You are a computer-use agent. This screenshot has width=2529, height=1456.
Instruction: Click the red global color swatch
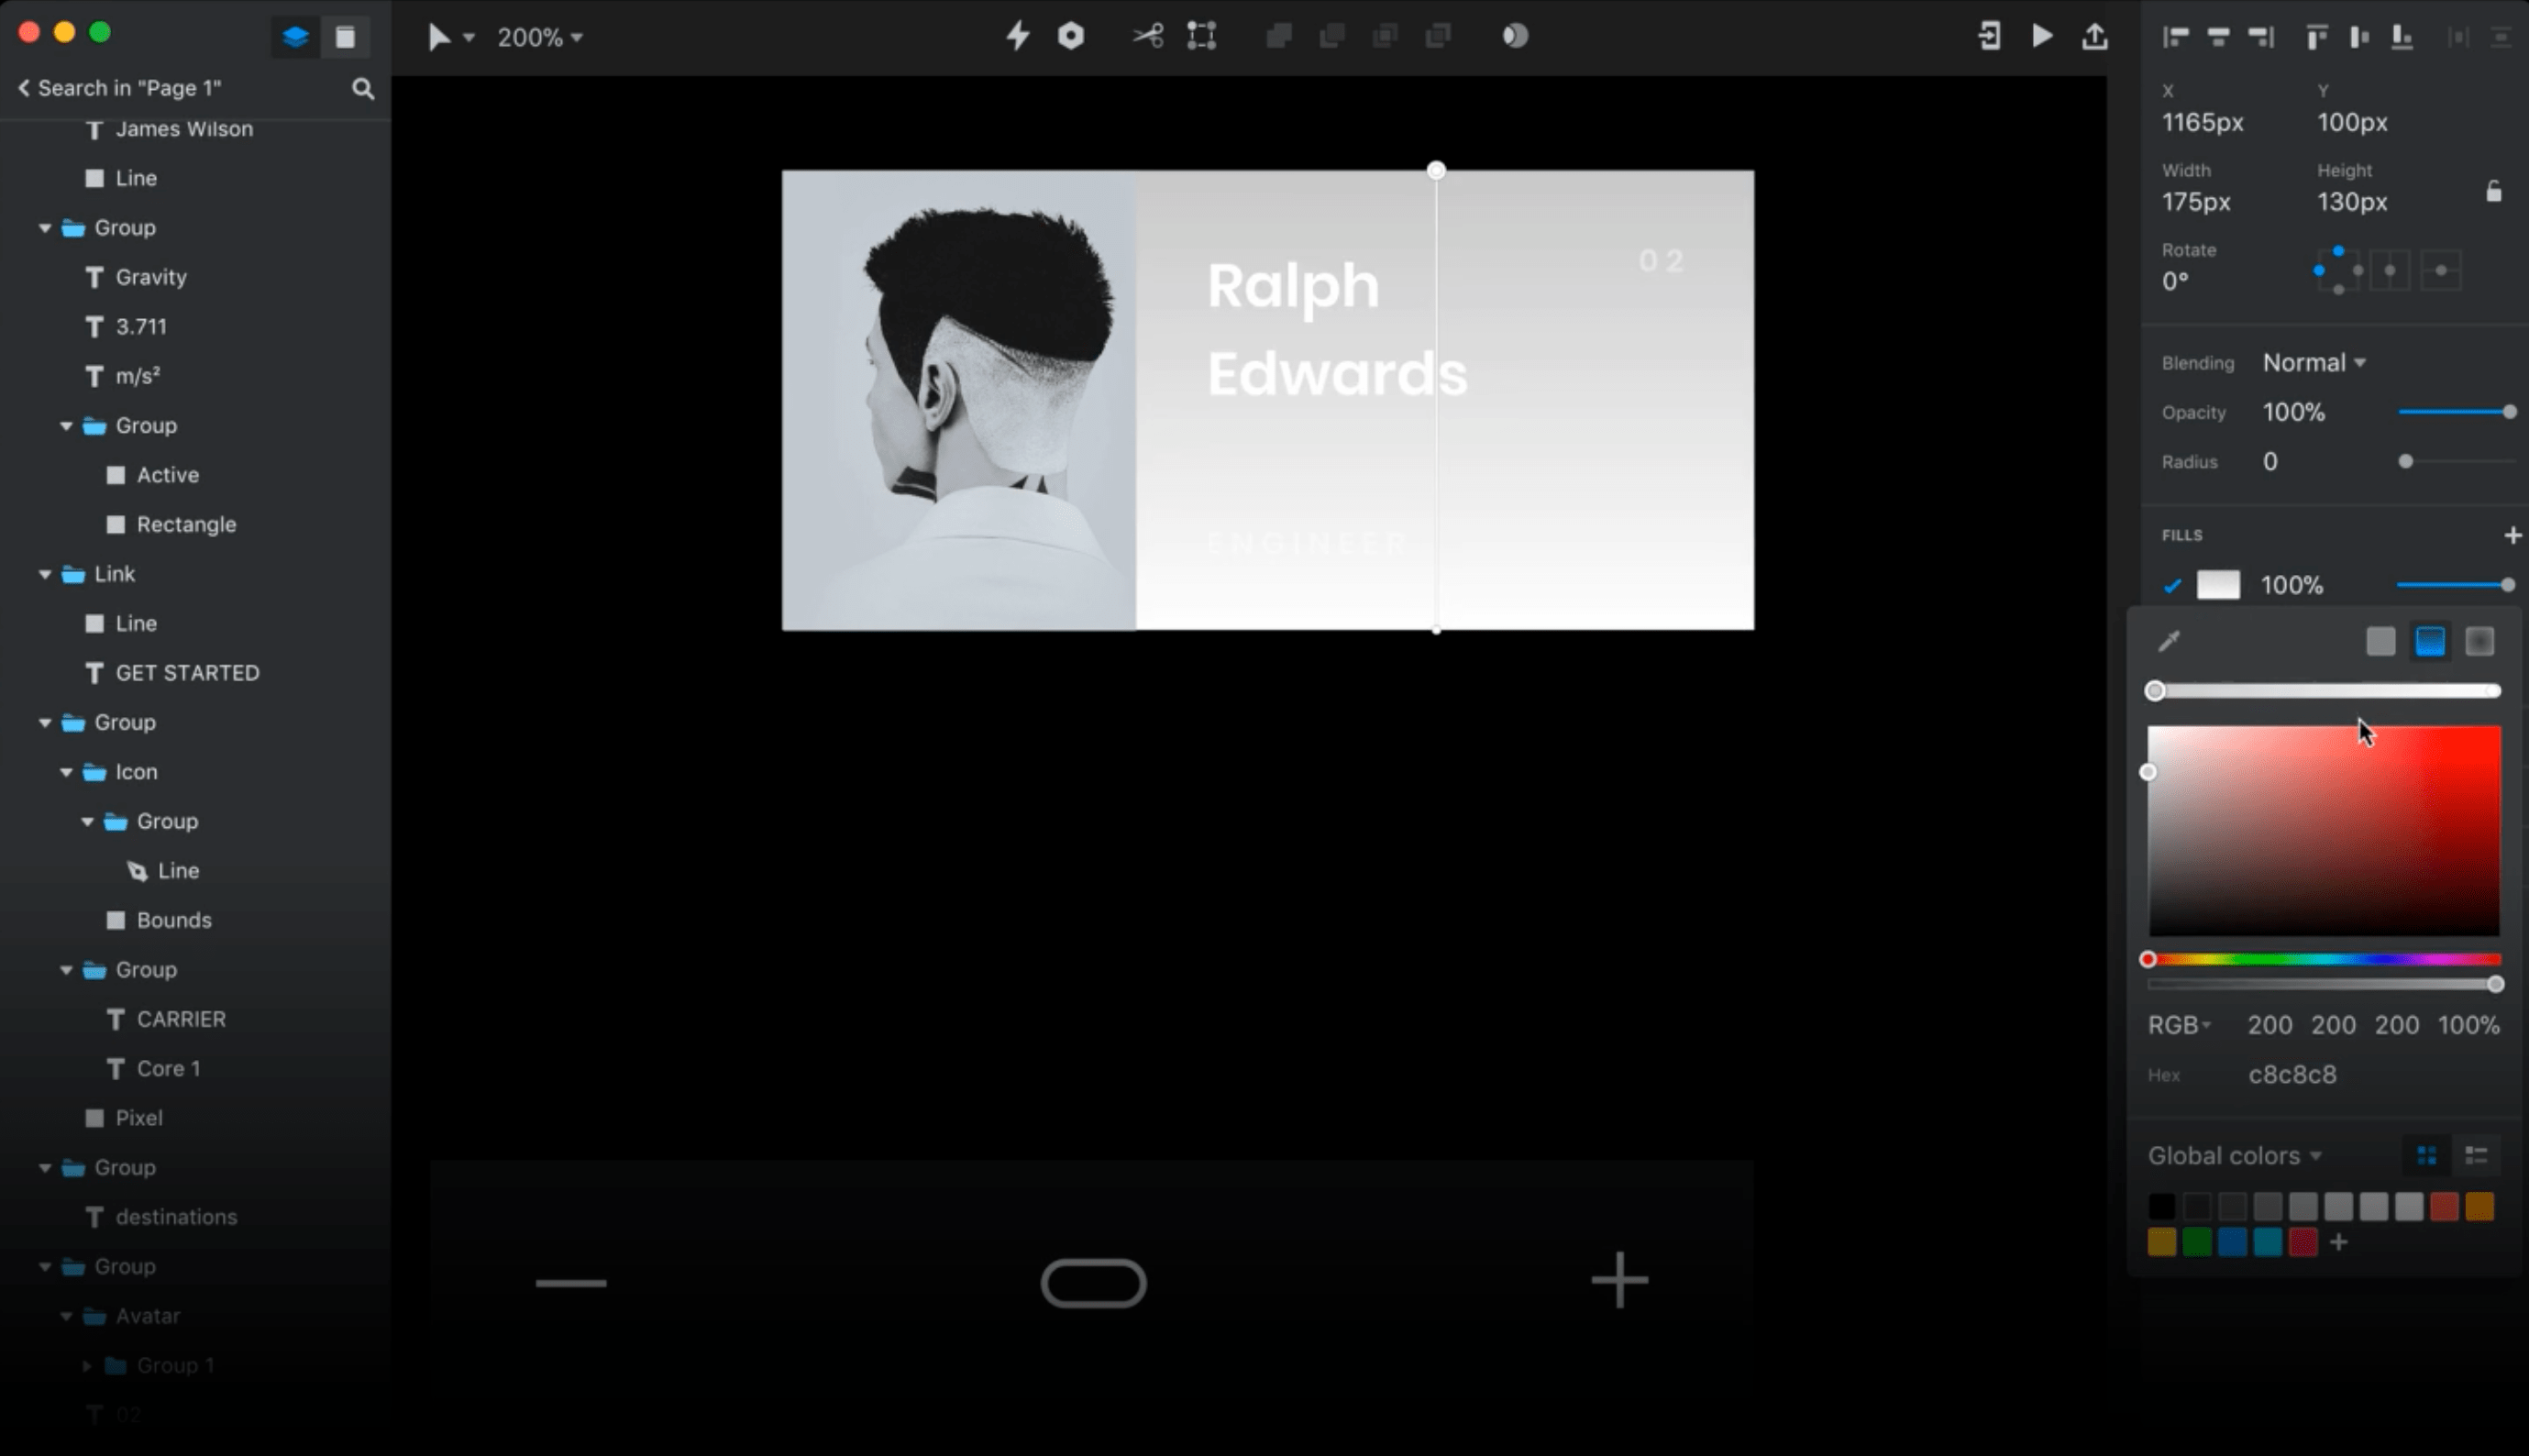(x=2444, y=1206)
